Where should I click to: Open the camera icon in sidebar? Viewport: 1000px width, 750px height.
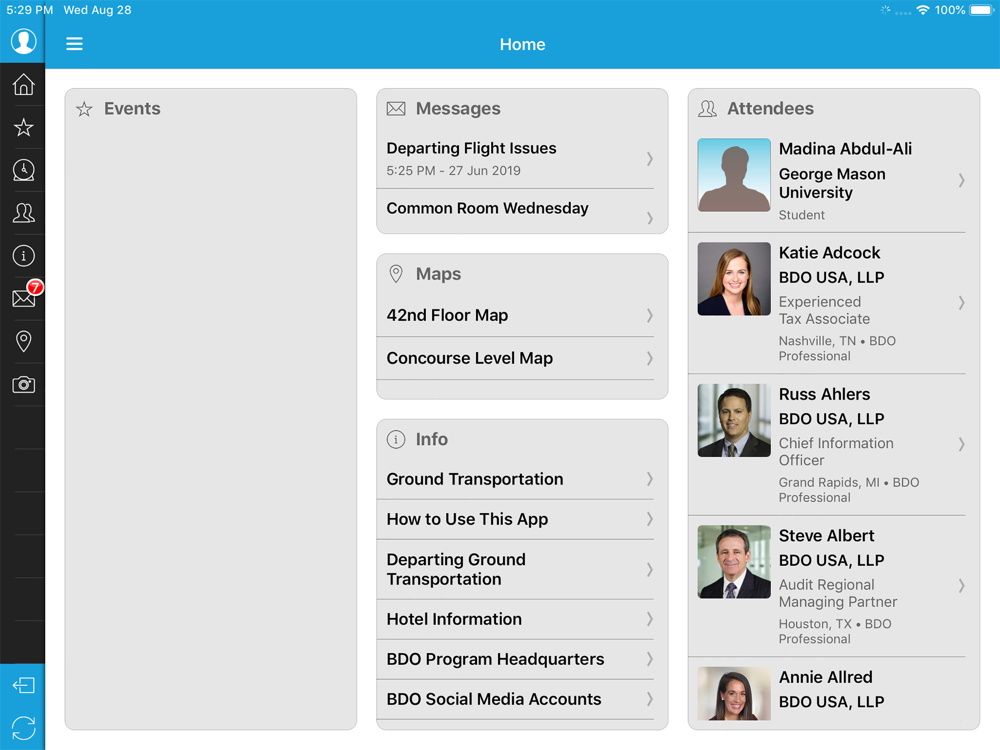pyautogui.click(x=24, y=385)
